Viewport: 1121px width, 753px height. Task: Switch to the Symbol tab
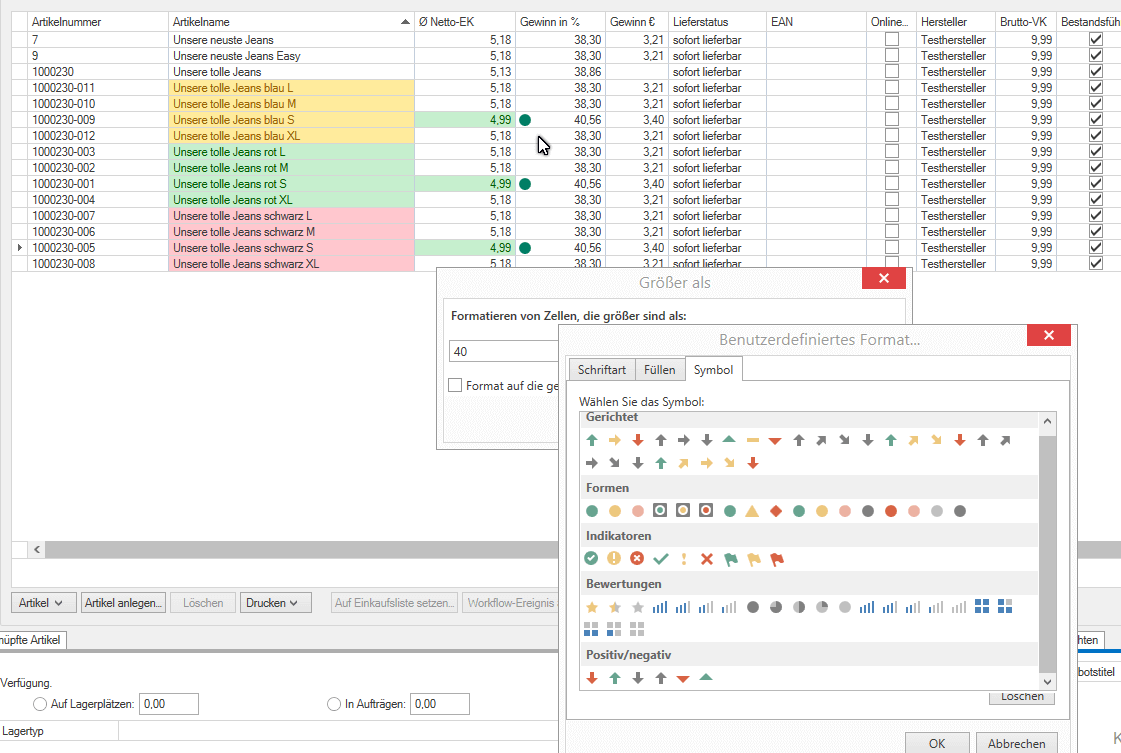tap(713, 369)
